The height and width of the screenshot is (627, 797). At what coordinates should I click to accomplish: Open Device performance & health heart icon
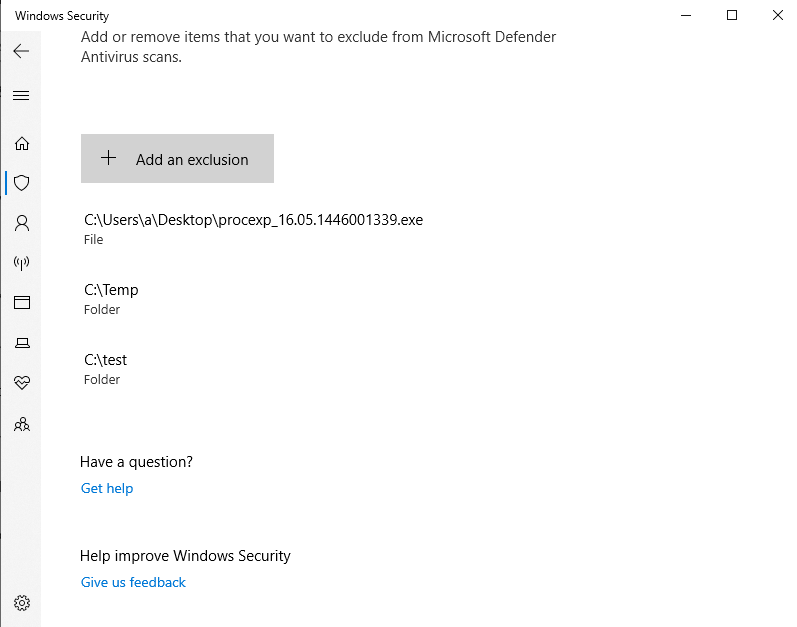tap(21, 383)
